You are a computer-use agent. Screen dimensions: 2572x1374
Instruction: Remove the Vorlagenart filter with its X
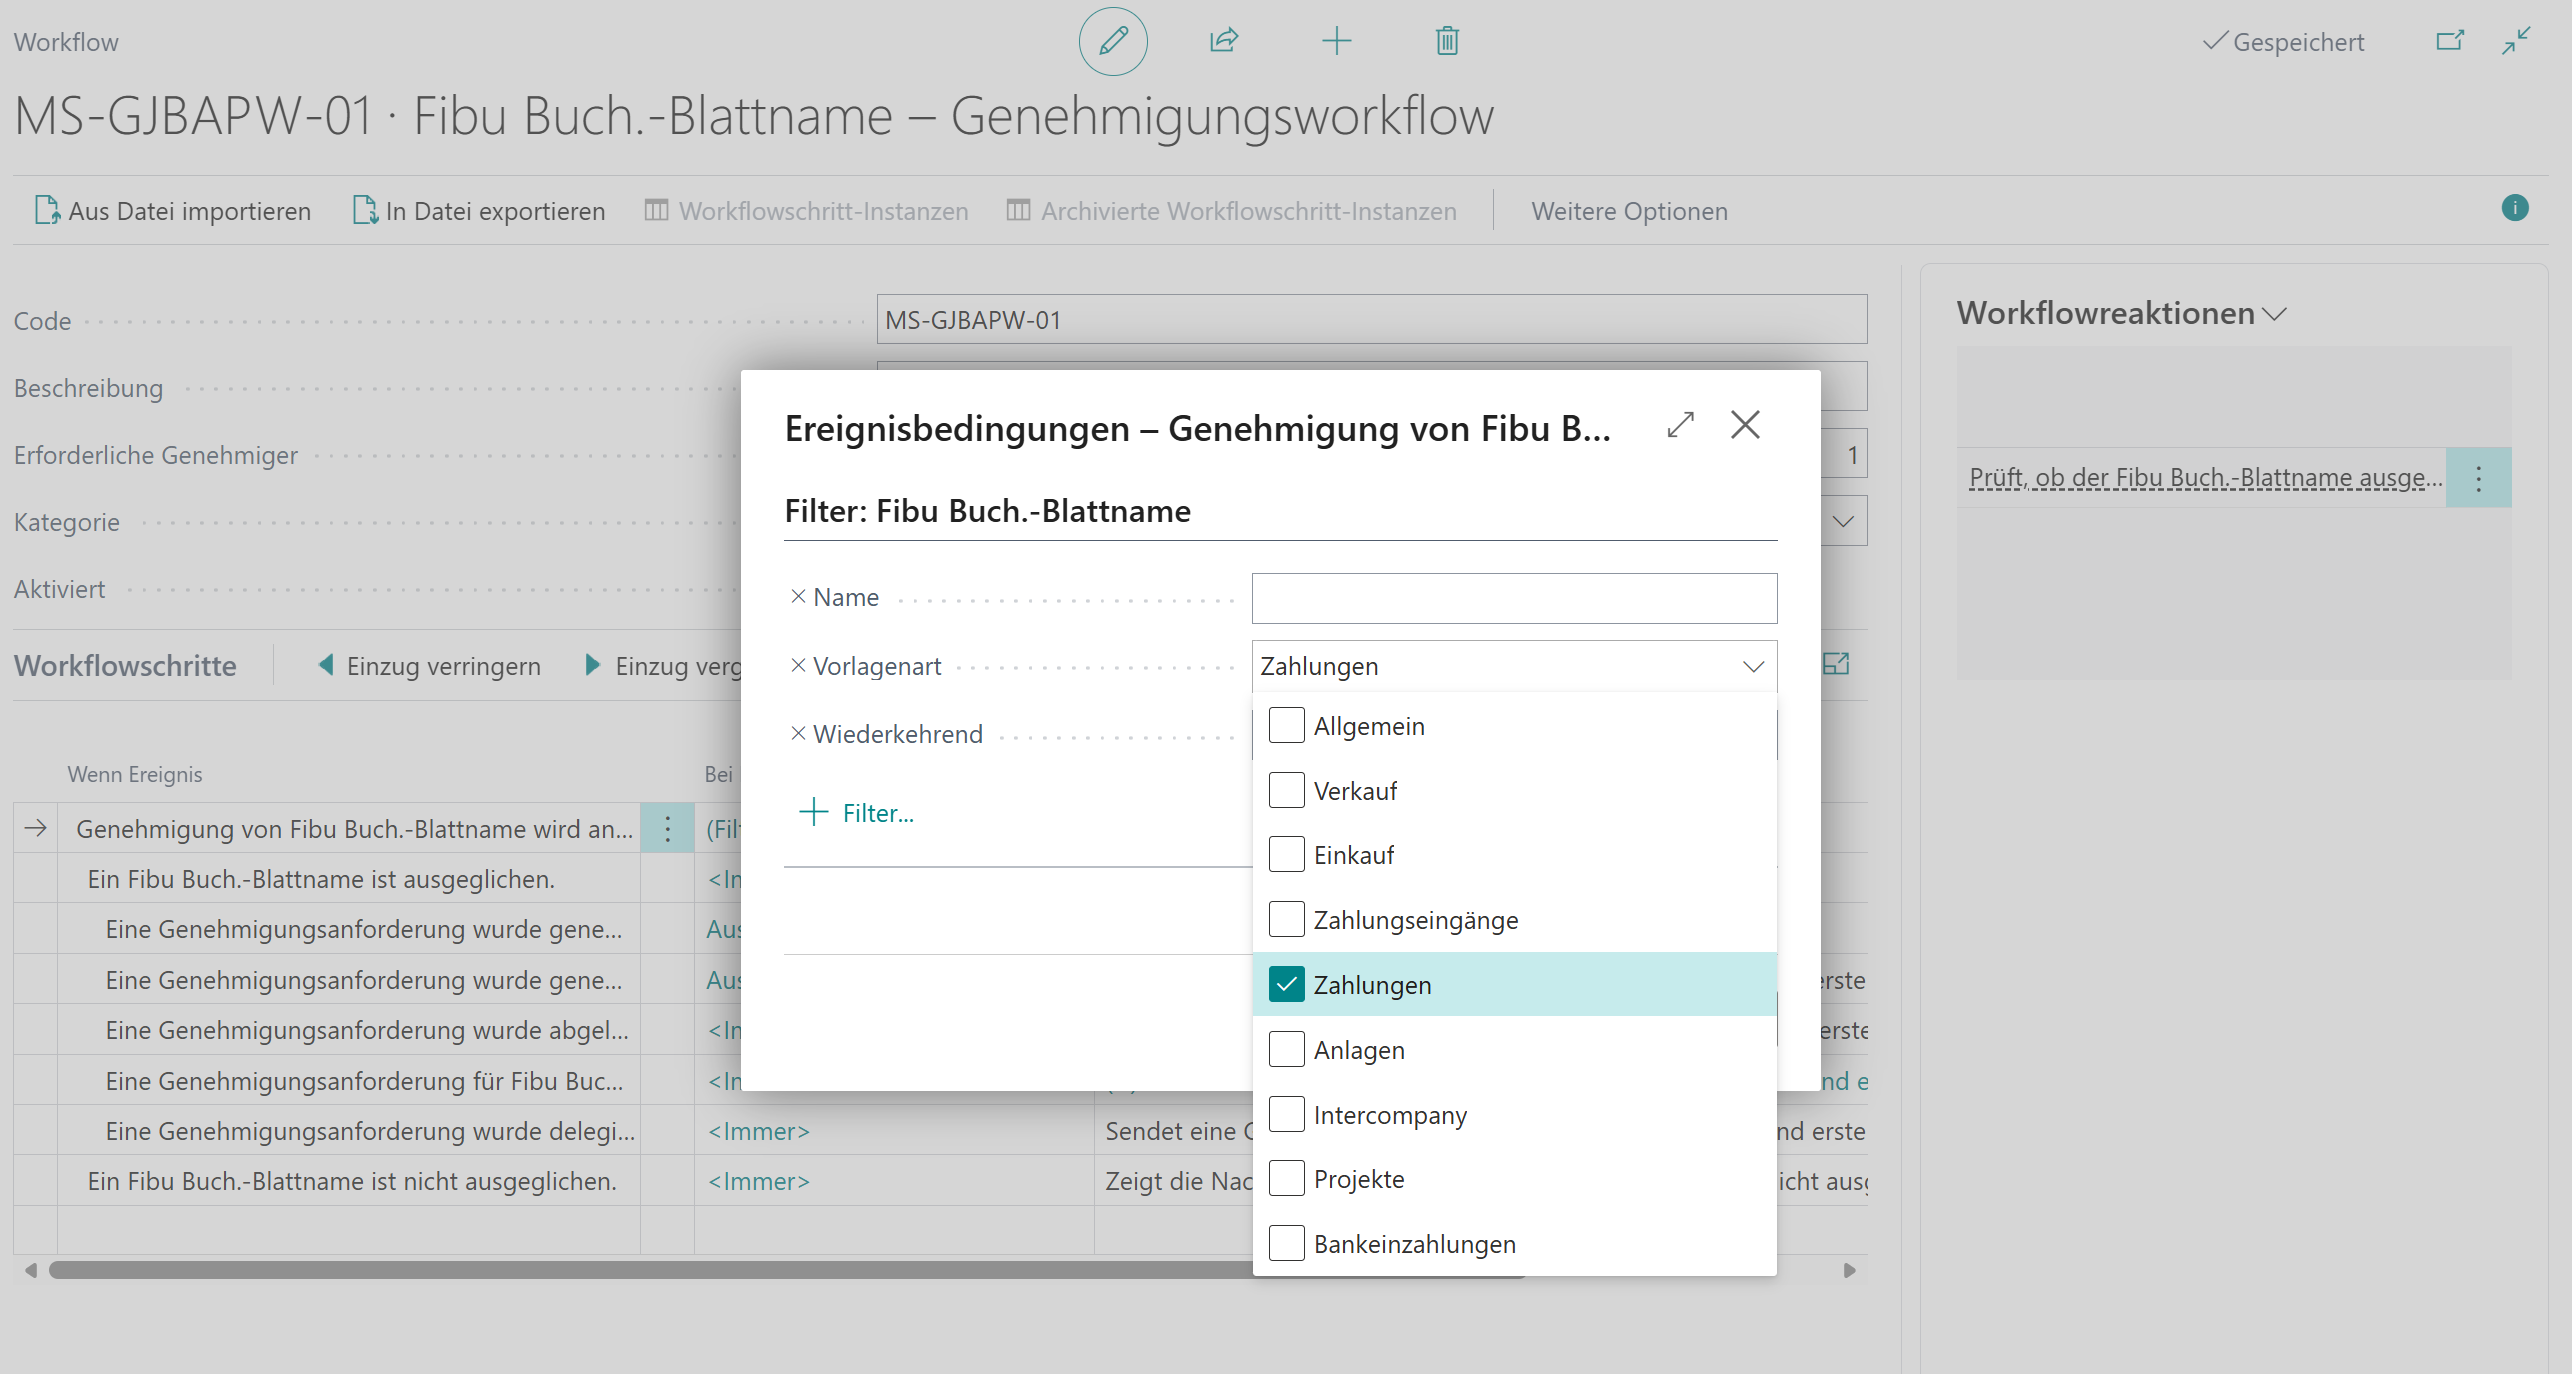click(x=798, y=666)
